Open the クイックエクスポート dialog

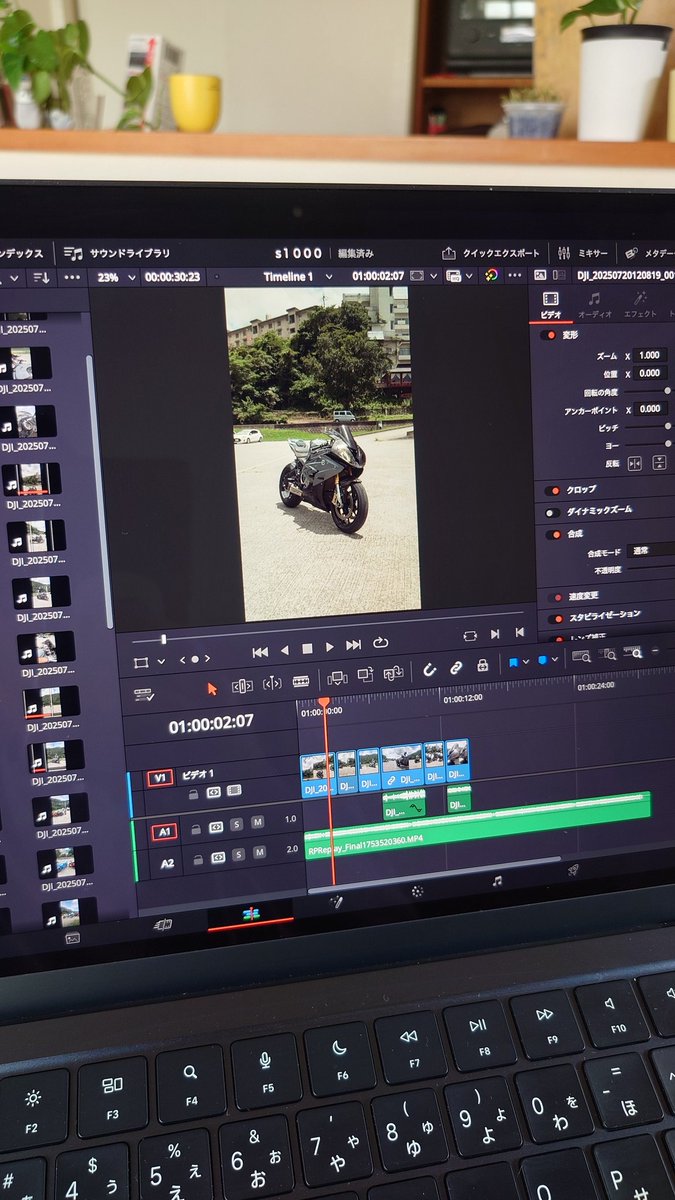490,253
